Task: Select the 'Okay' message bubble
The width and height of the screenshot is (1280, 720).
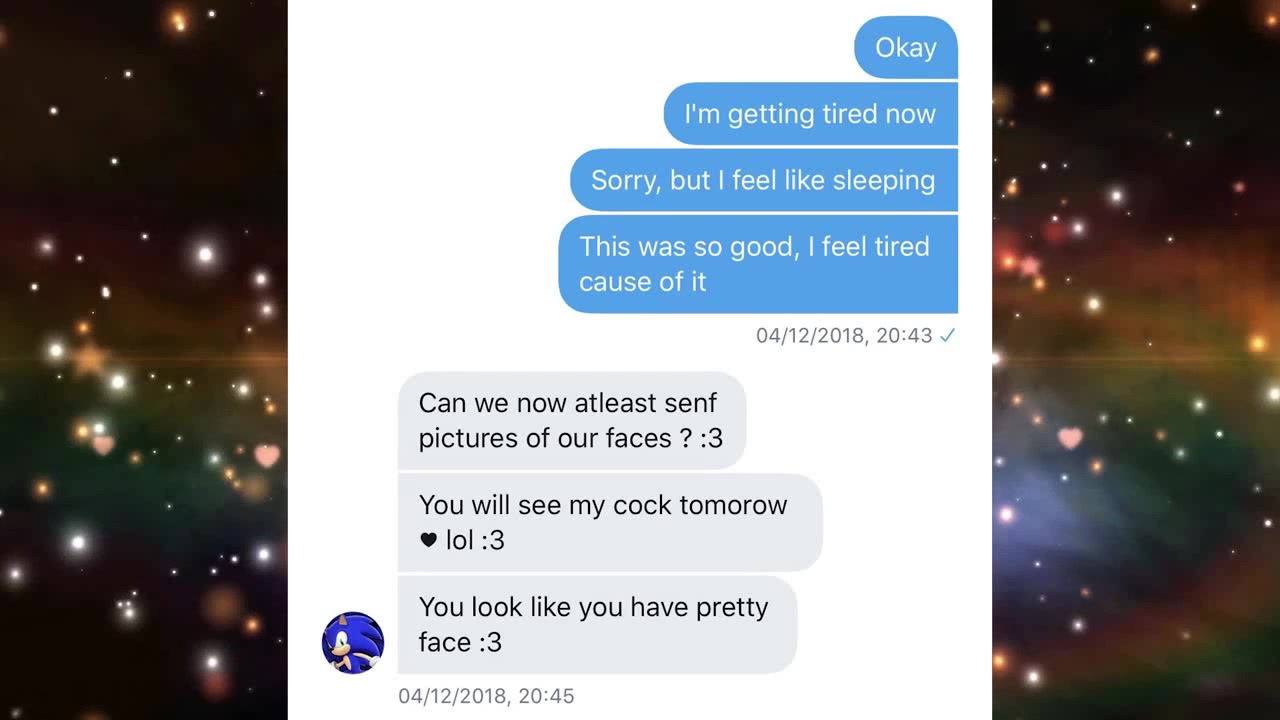Action: tap(904, 47)
